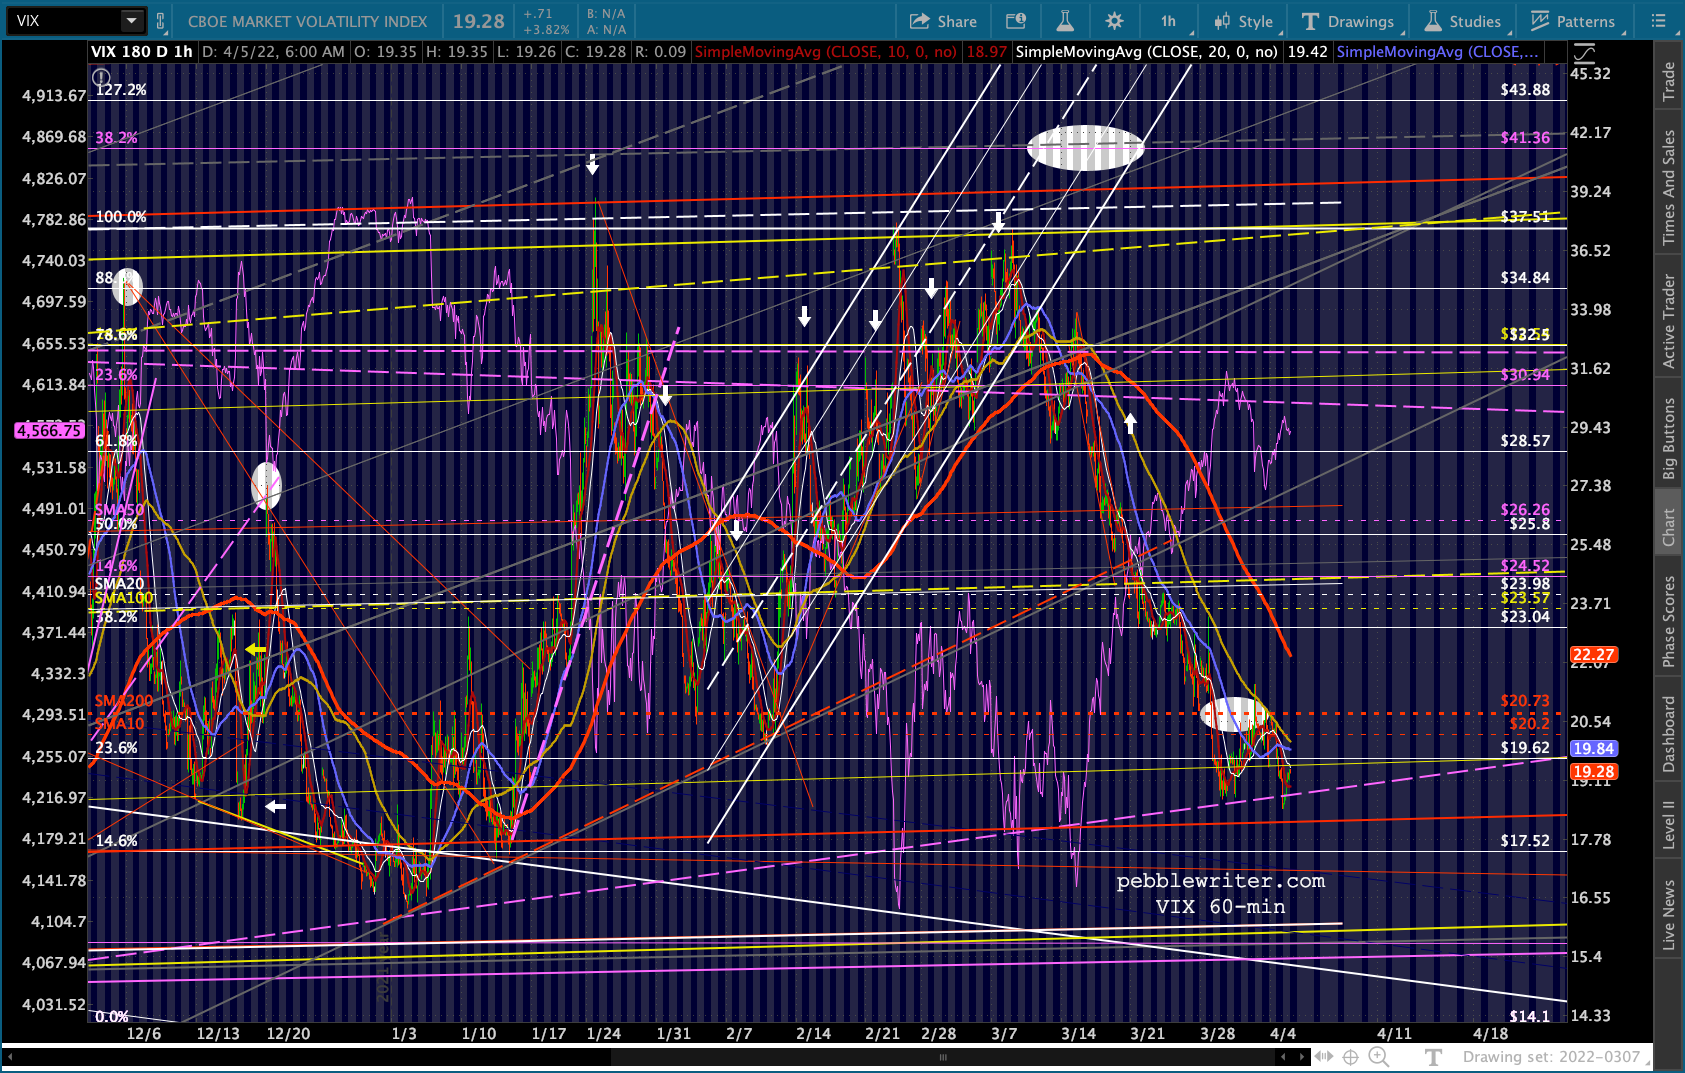
Task: Click the Studies beaker icon
Action: (x=1433, y=21)
